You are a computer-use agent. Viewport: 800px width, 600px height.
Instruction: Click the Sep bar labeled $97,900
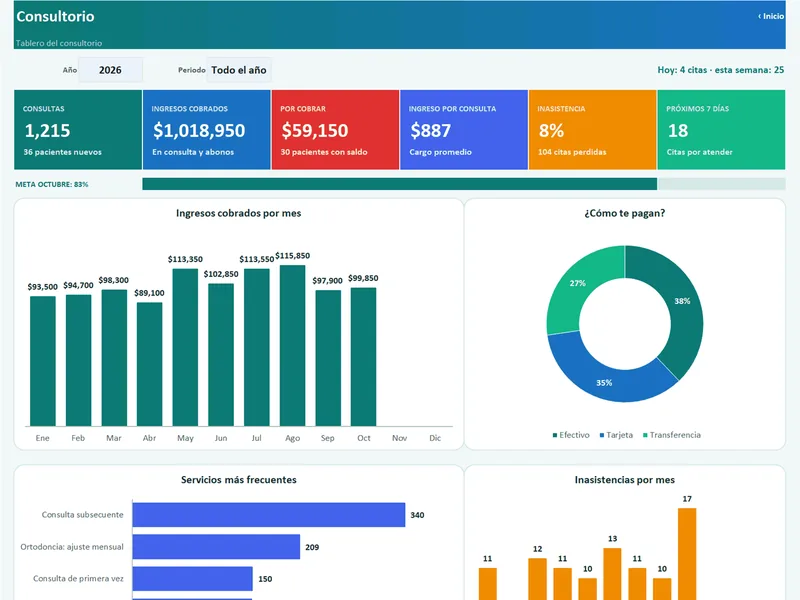328,358
